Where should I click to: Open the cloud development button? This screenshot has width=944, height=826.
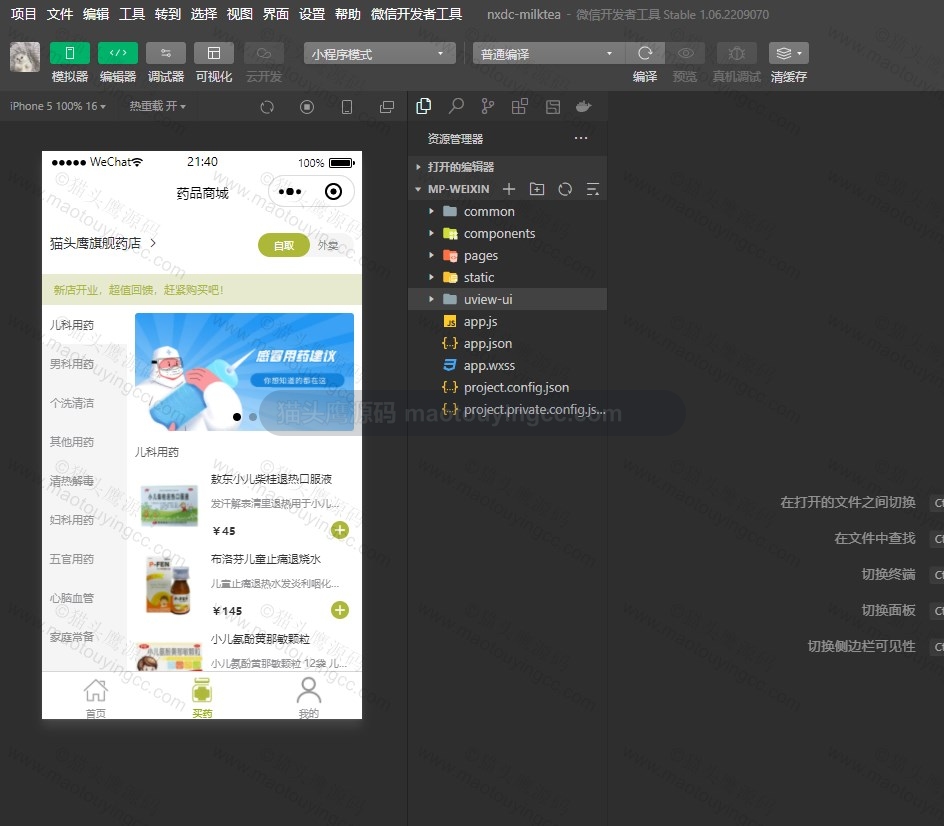point(264,53)
